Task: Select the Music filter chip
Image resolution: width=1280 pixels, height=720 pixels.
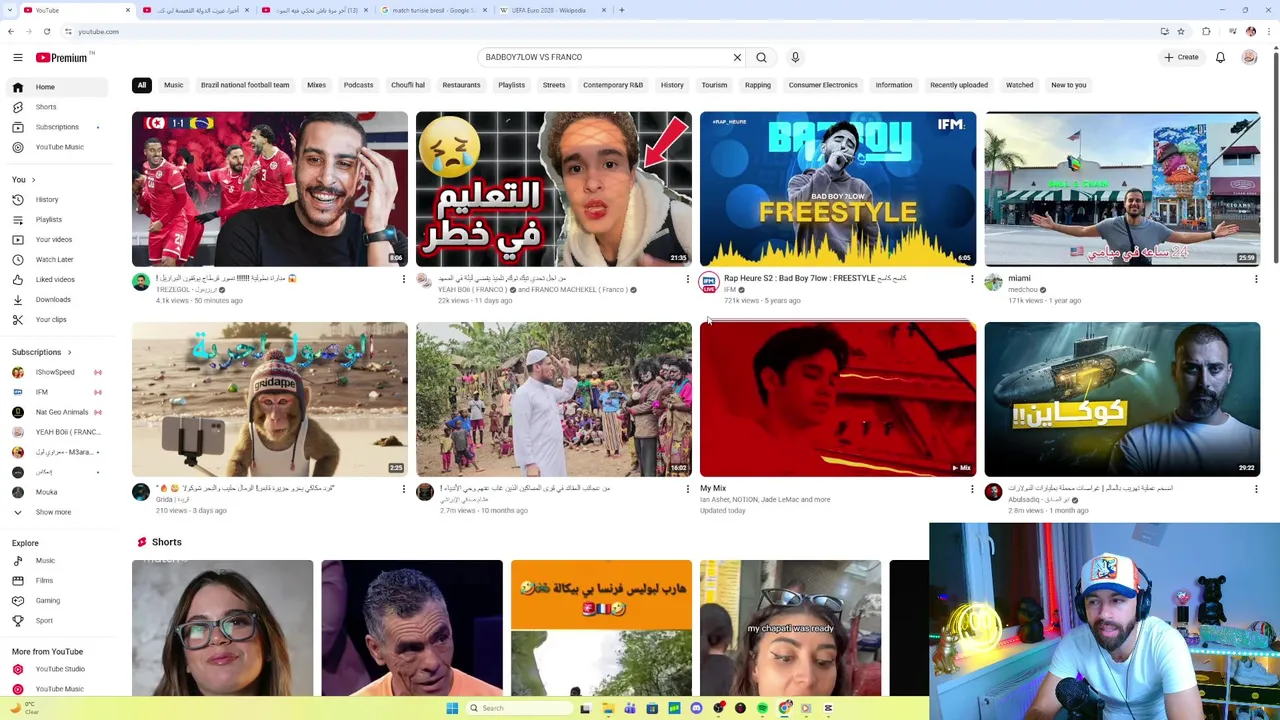Action: point(174,85)
